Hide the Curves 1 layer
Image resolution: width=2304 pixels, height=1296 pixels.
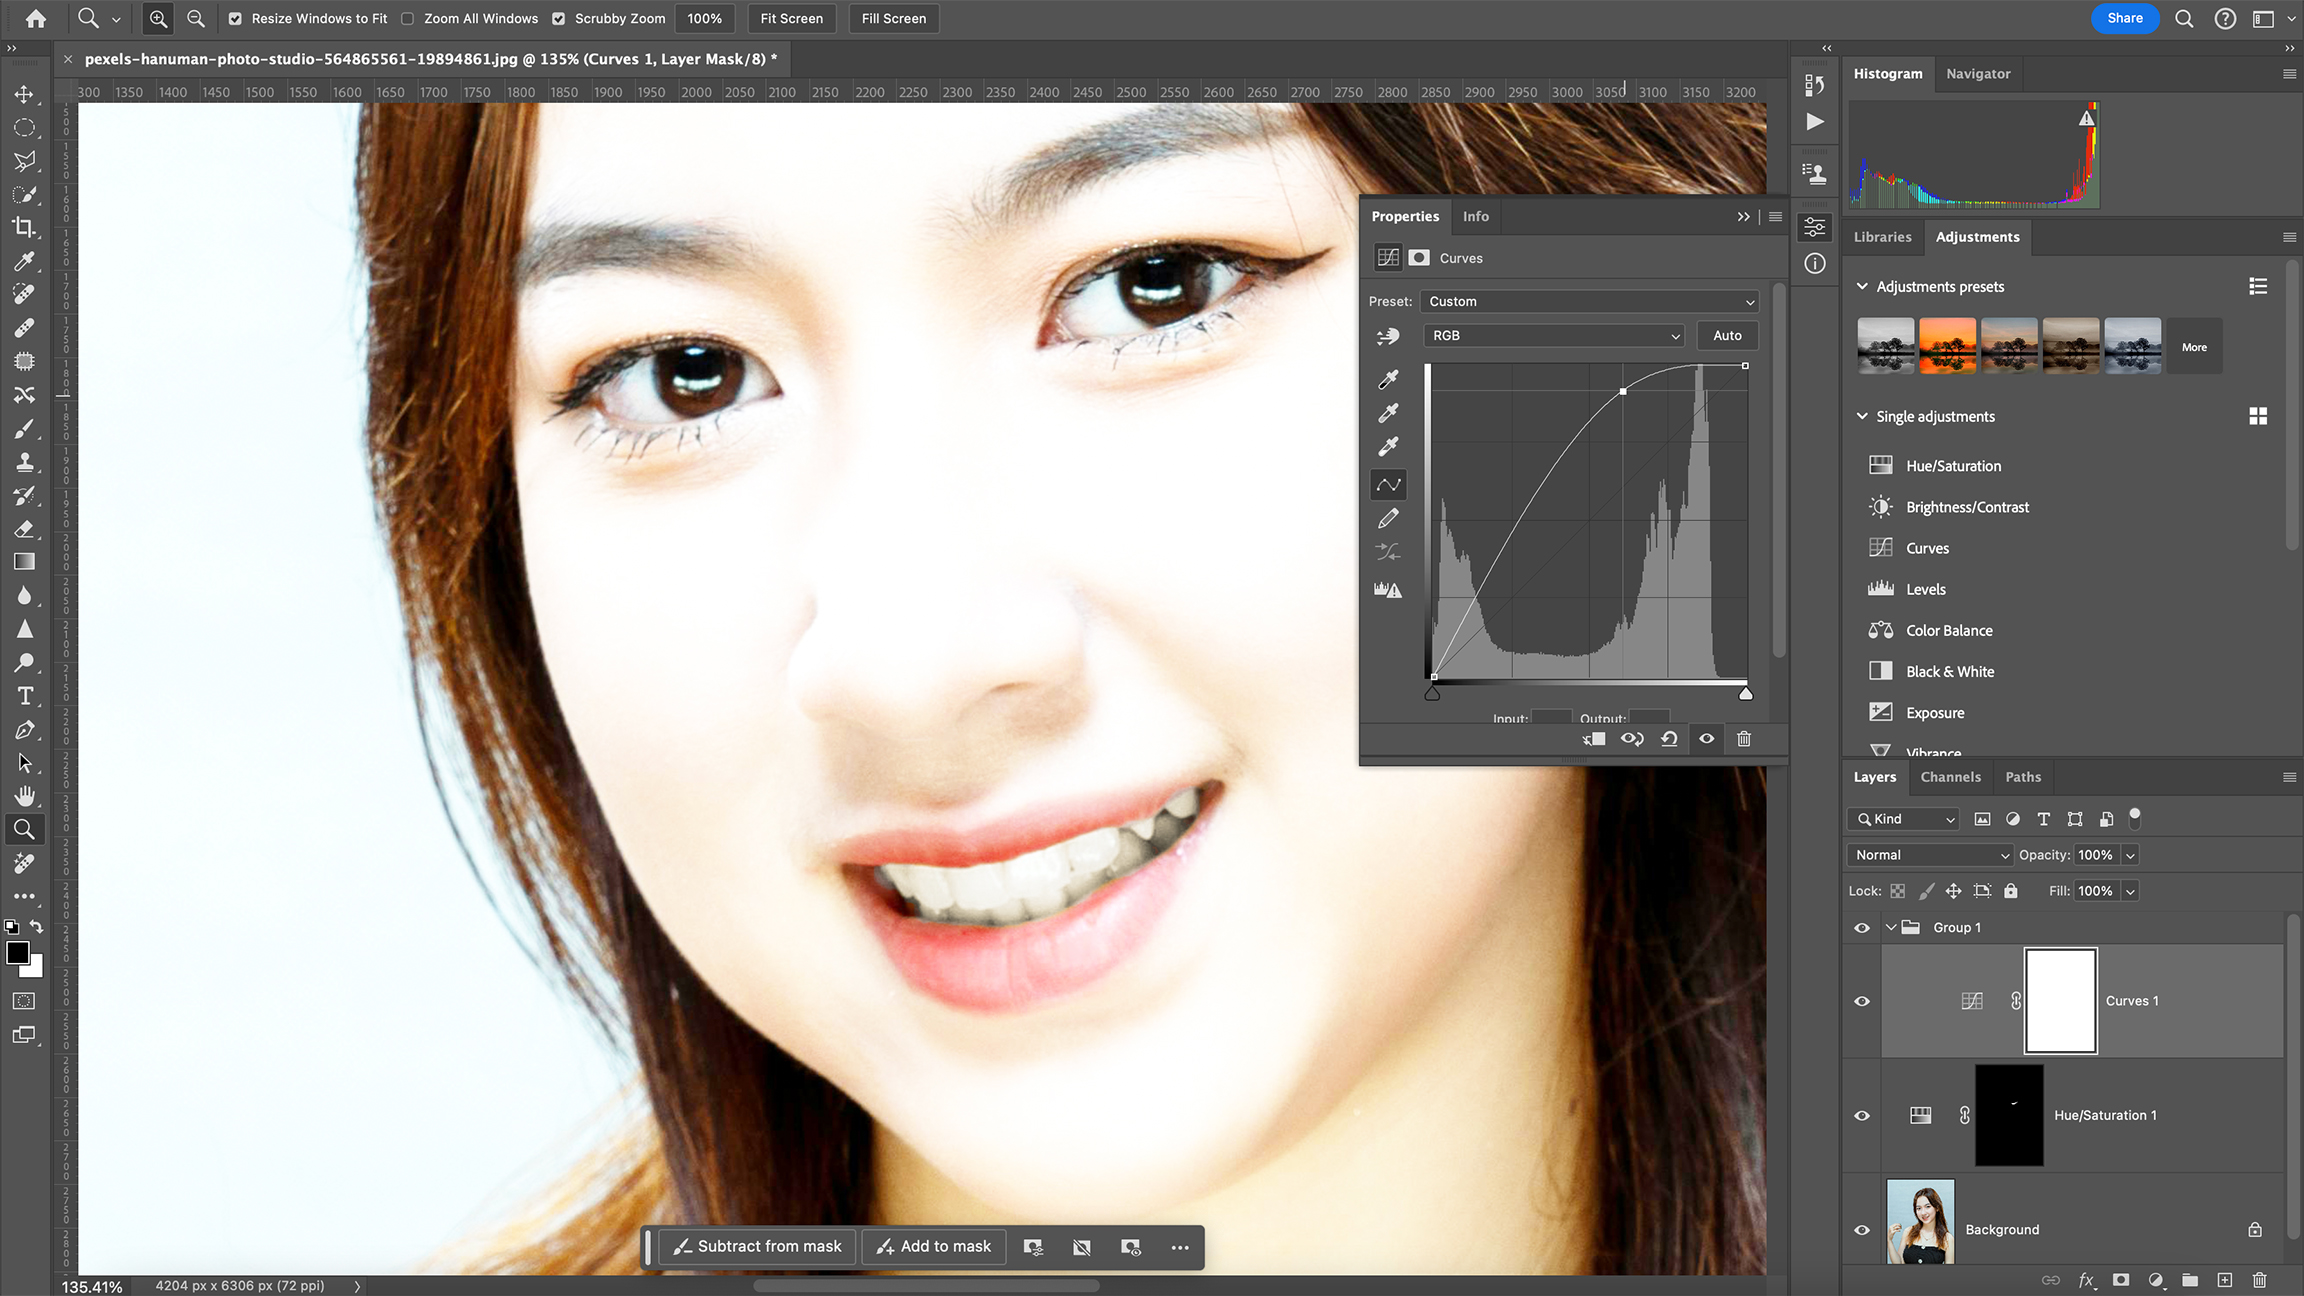1862,1001
